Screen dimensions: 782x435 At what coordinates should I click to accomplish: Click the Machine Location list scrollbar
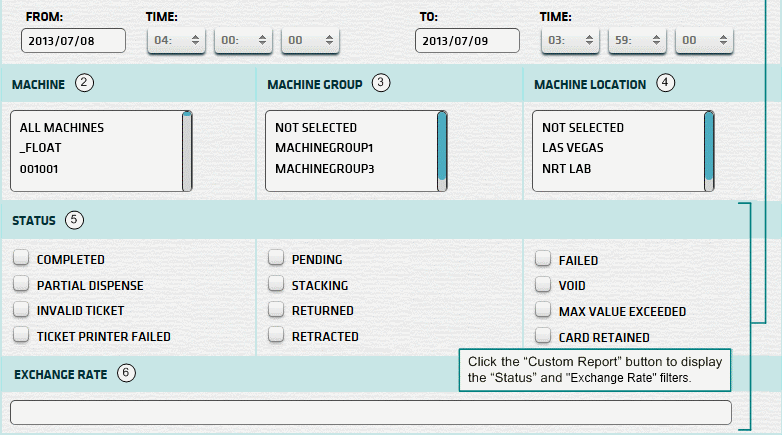[x=709, y=151]
